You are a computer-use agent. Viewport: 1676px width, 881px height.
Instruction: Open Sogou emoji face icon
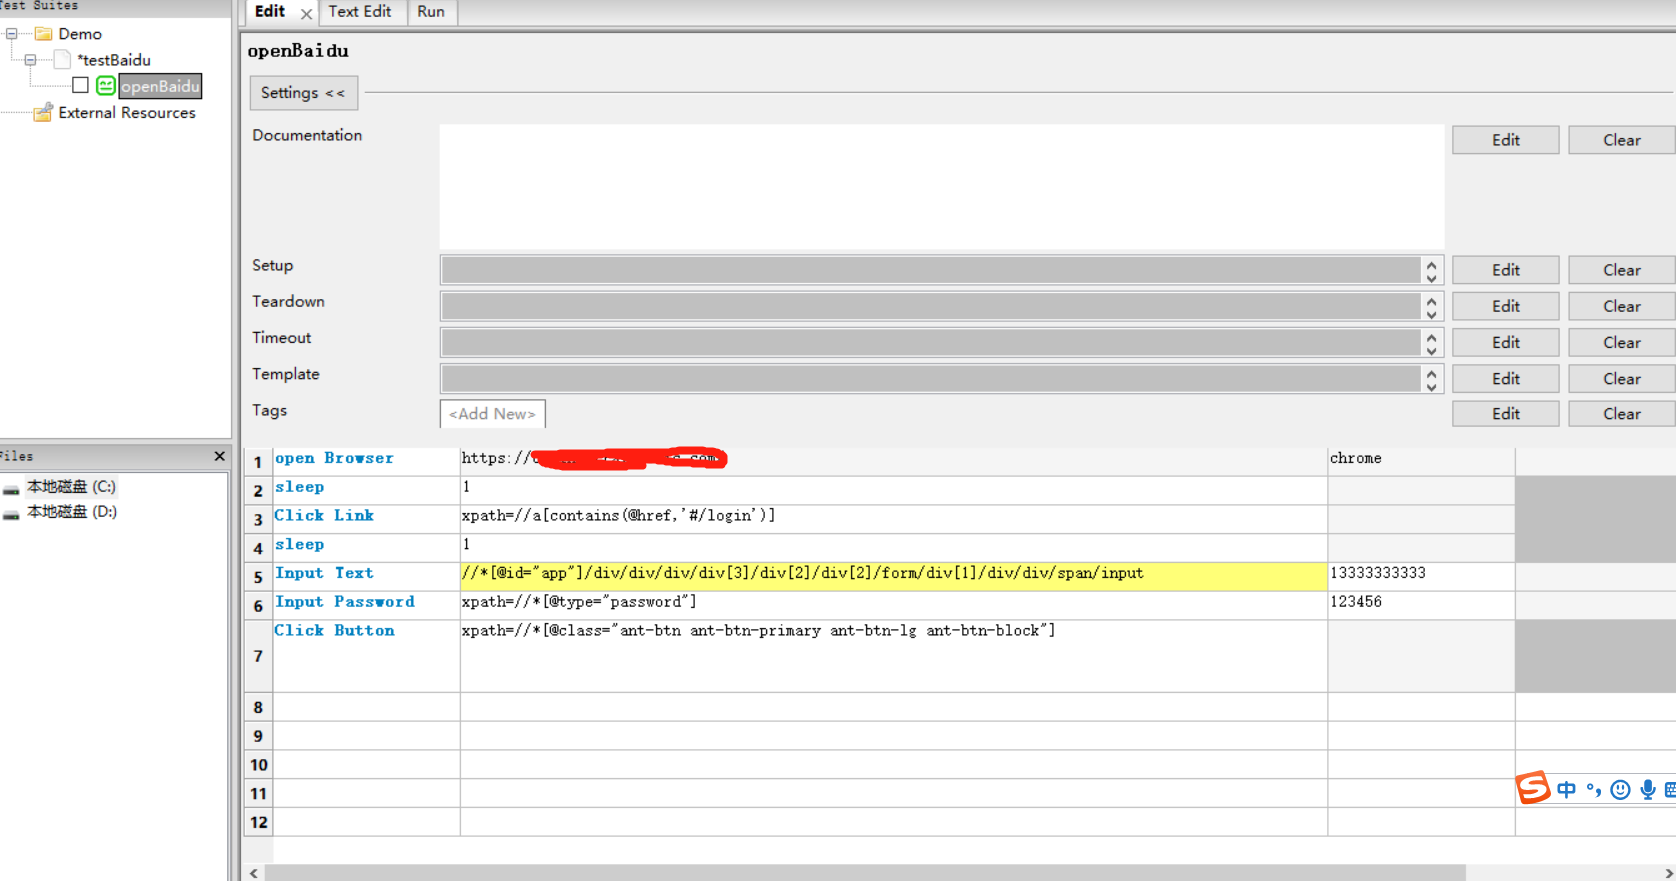pos(1621,790)
